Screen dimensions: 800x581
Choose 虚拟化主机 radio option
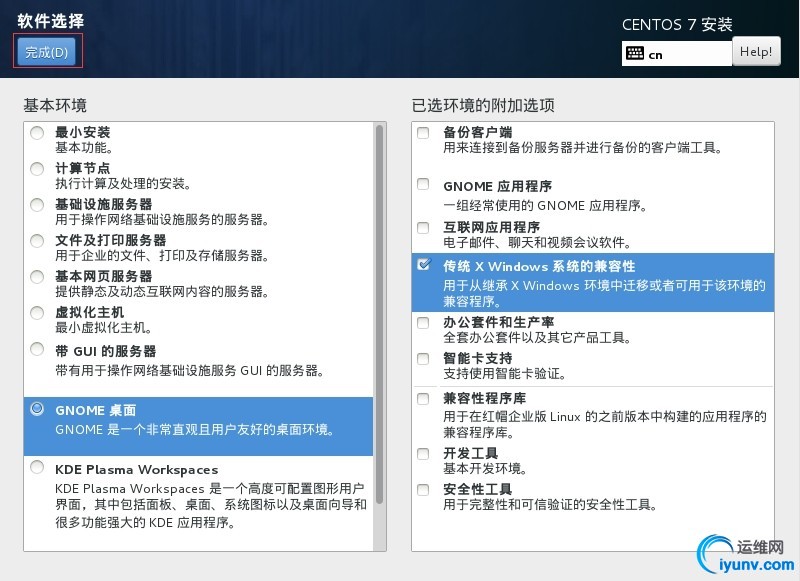click(37, 313)
